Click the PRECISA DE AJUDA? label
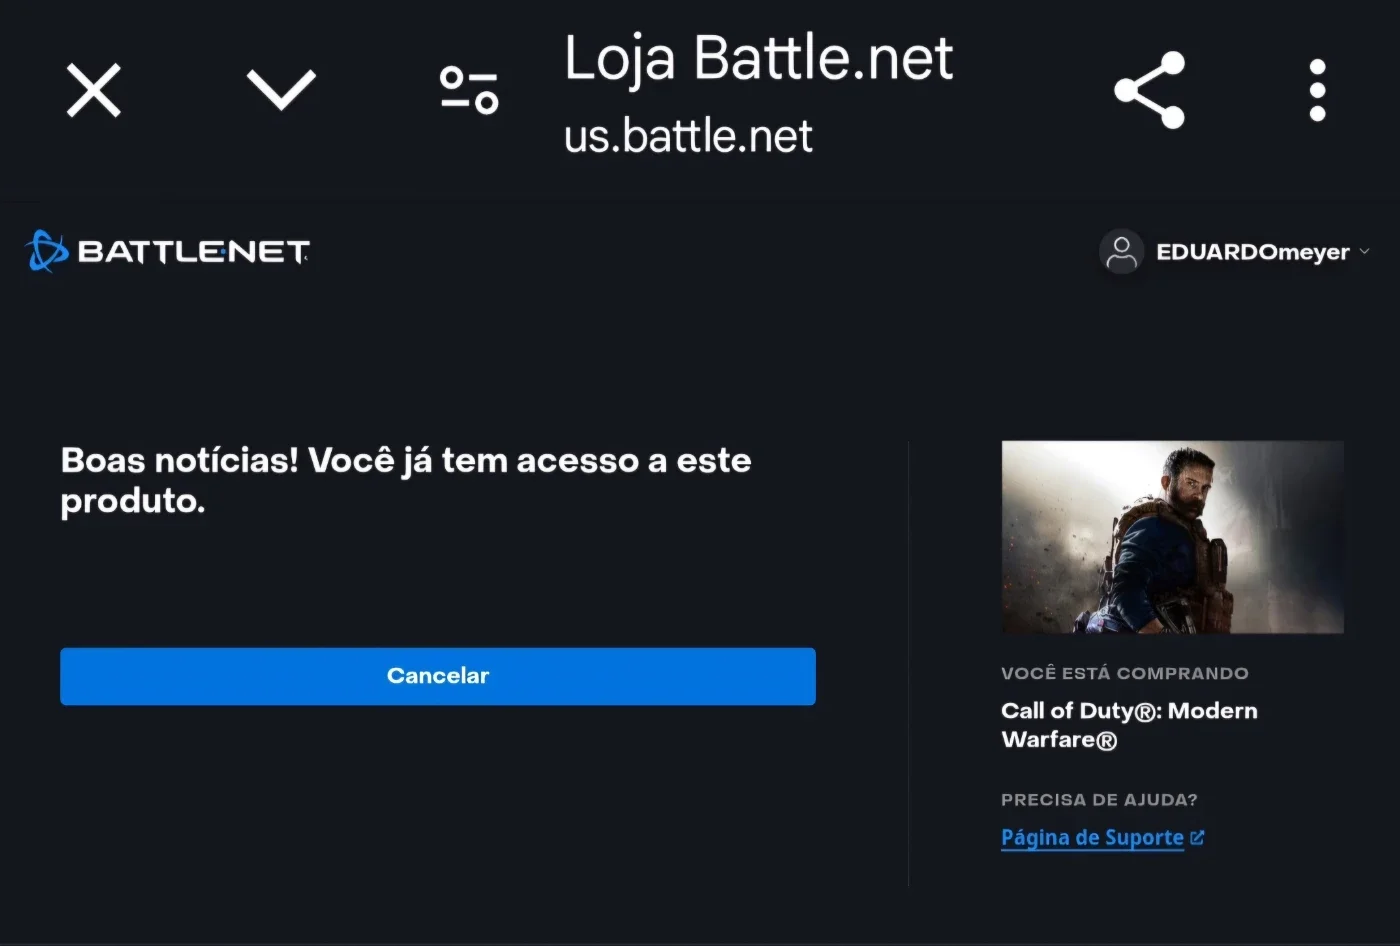Screen dimensions: 1400x946 click(x=1099, y=800)
